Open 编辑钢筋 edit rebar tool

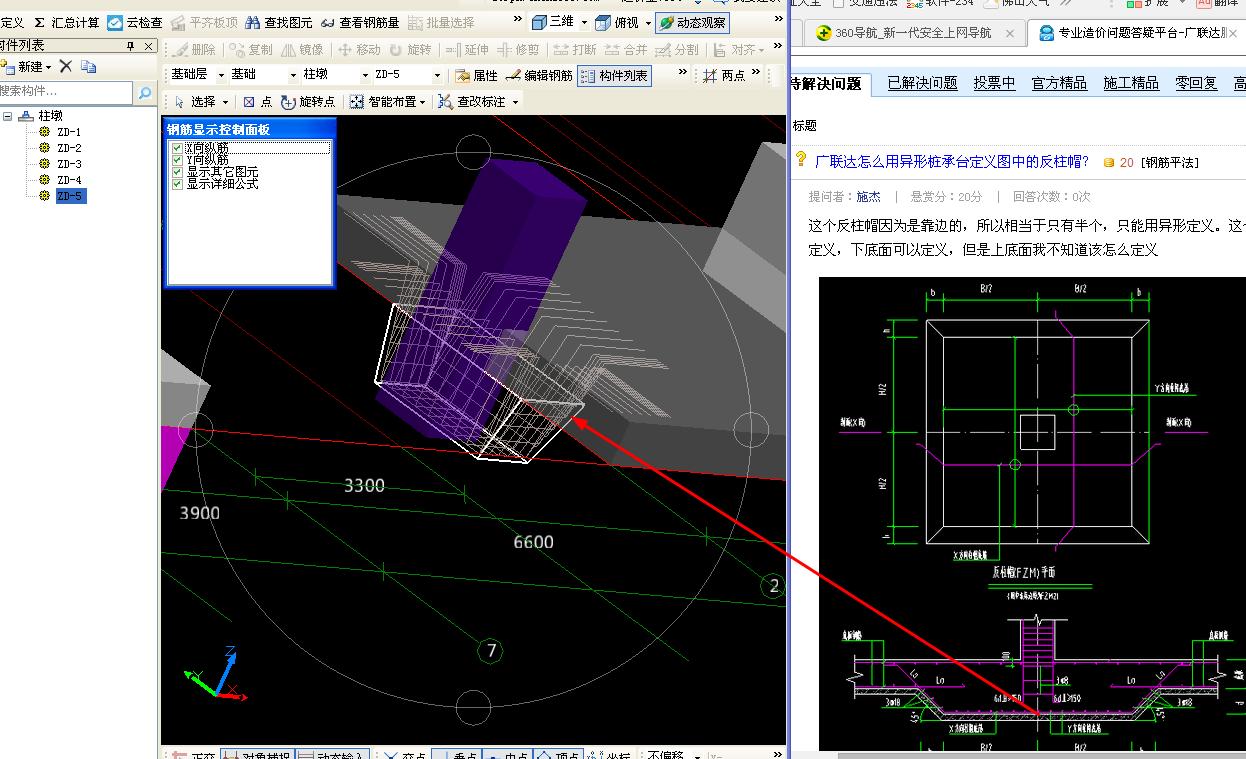point(539,75)
